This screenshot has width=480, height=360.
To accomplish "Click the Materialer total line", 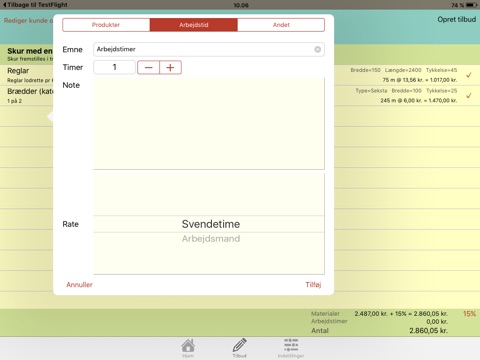I will tap(379, 314).
